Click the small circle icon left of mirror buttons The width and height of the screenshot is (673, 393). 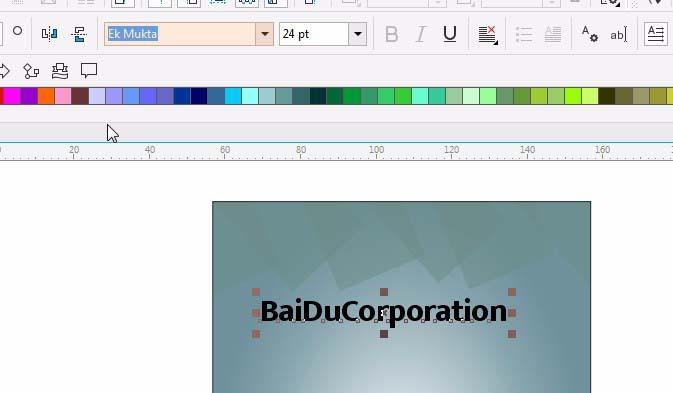click(17, 31)
